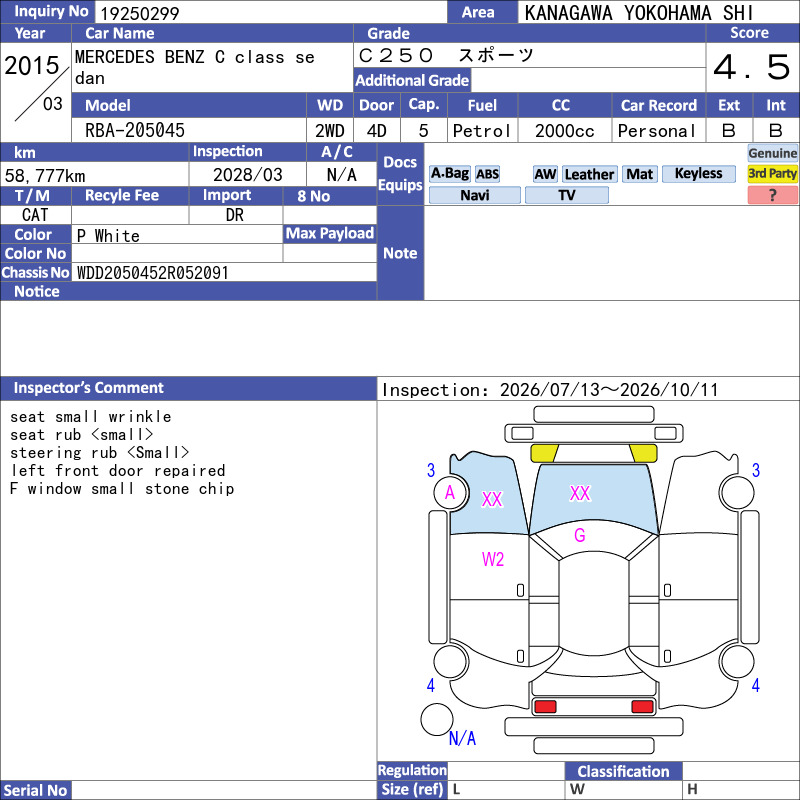Click the rear left wheel circle in the diagram
This screenshot has width=800, height=800.
coord(451,661)
